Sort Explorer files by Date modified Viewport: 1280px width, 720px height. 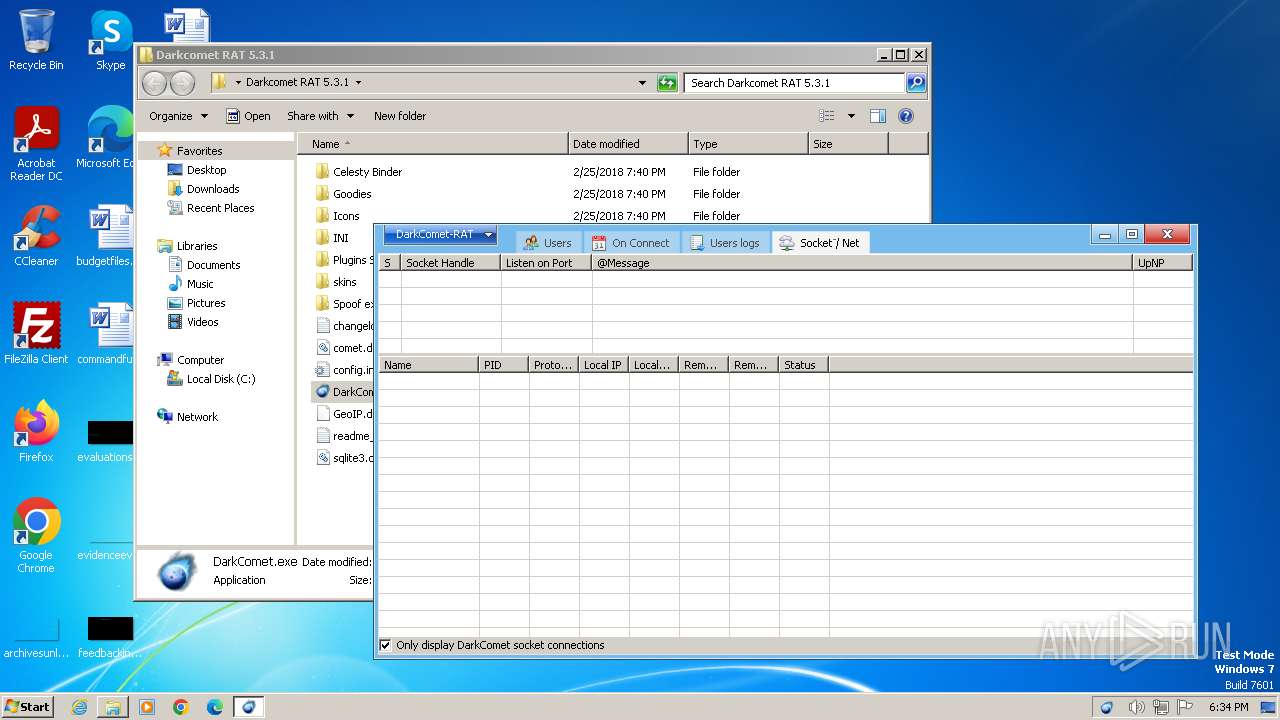(628, 144)
